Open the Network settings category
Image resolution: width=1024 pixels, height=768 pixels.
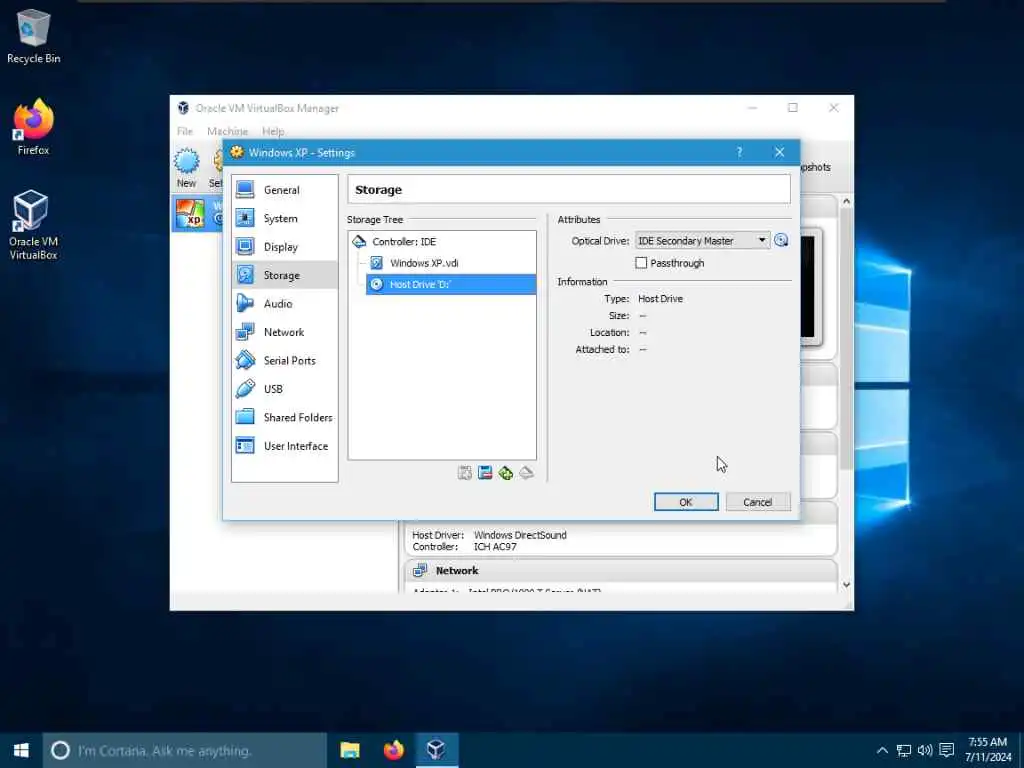(x=284, y=332)
